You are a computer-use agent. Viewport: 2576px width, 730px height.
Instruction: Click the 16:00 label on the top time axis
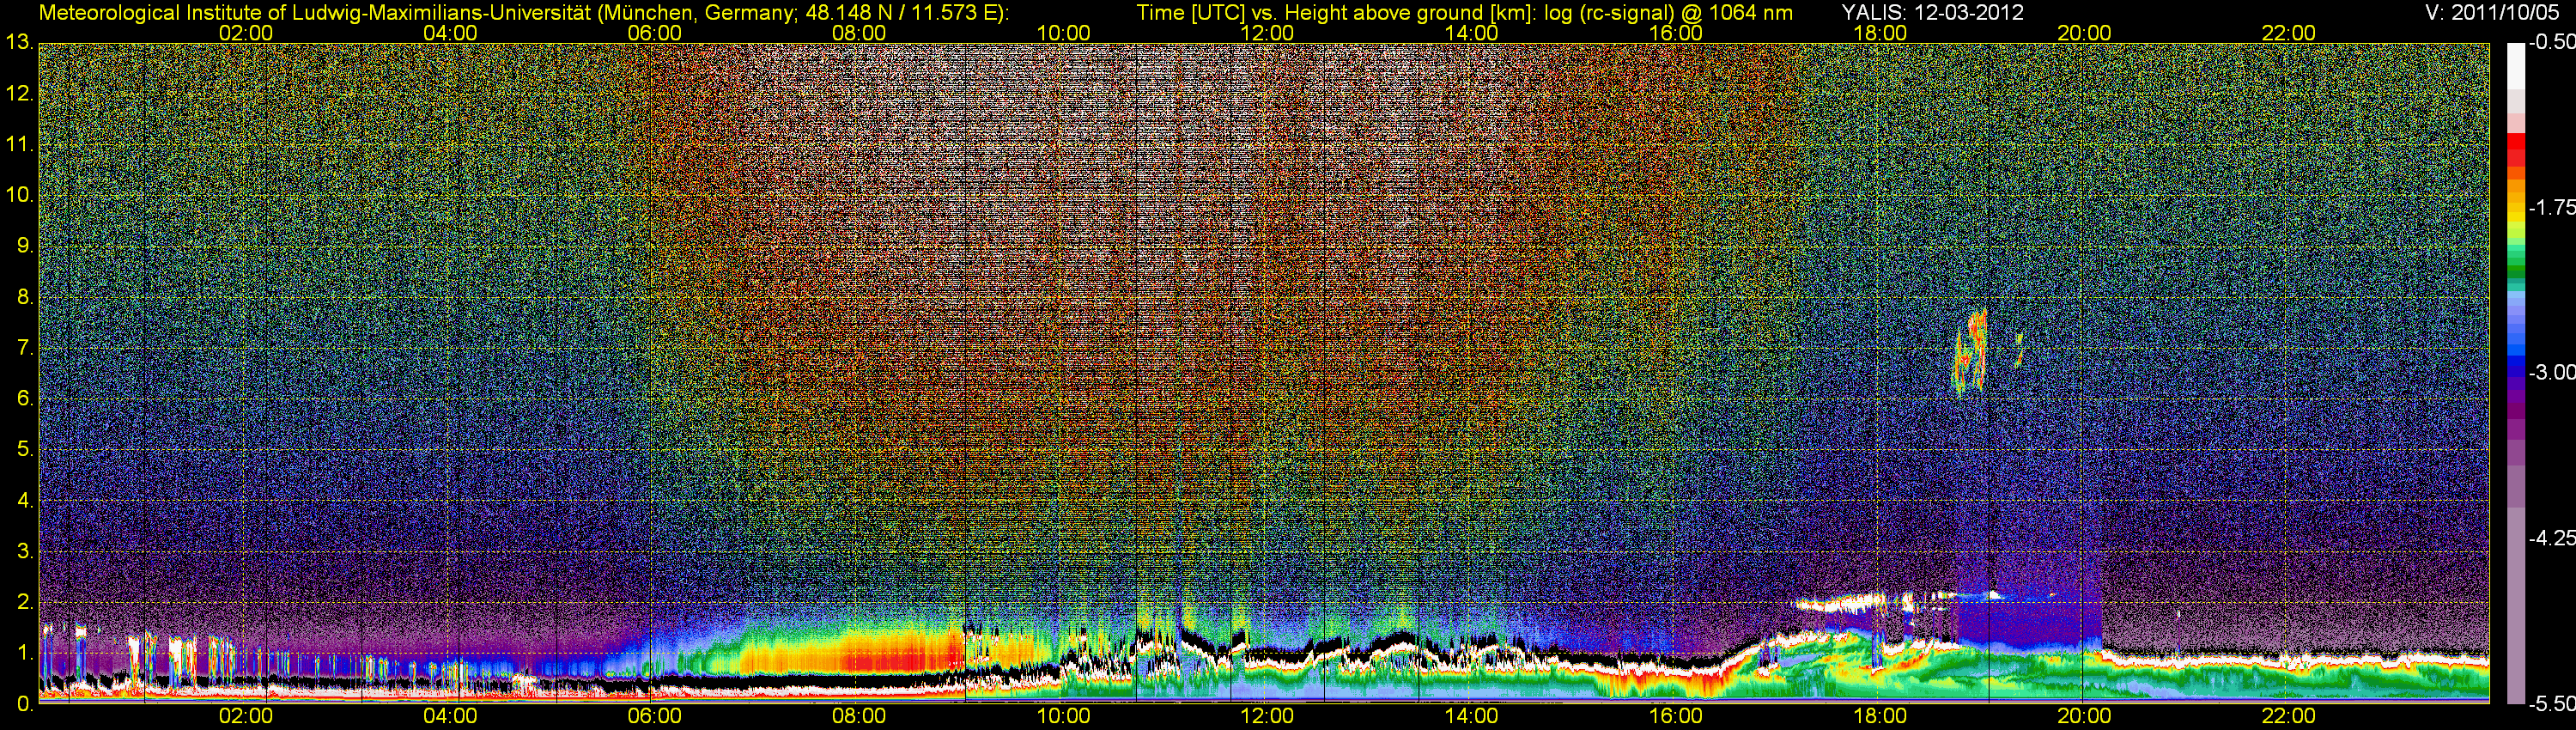click(x=1676, y=33)
